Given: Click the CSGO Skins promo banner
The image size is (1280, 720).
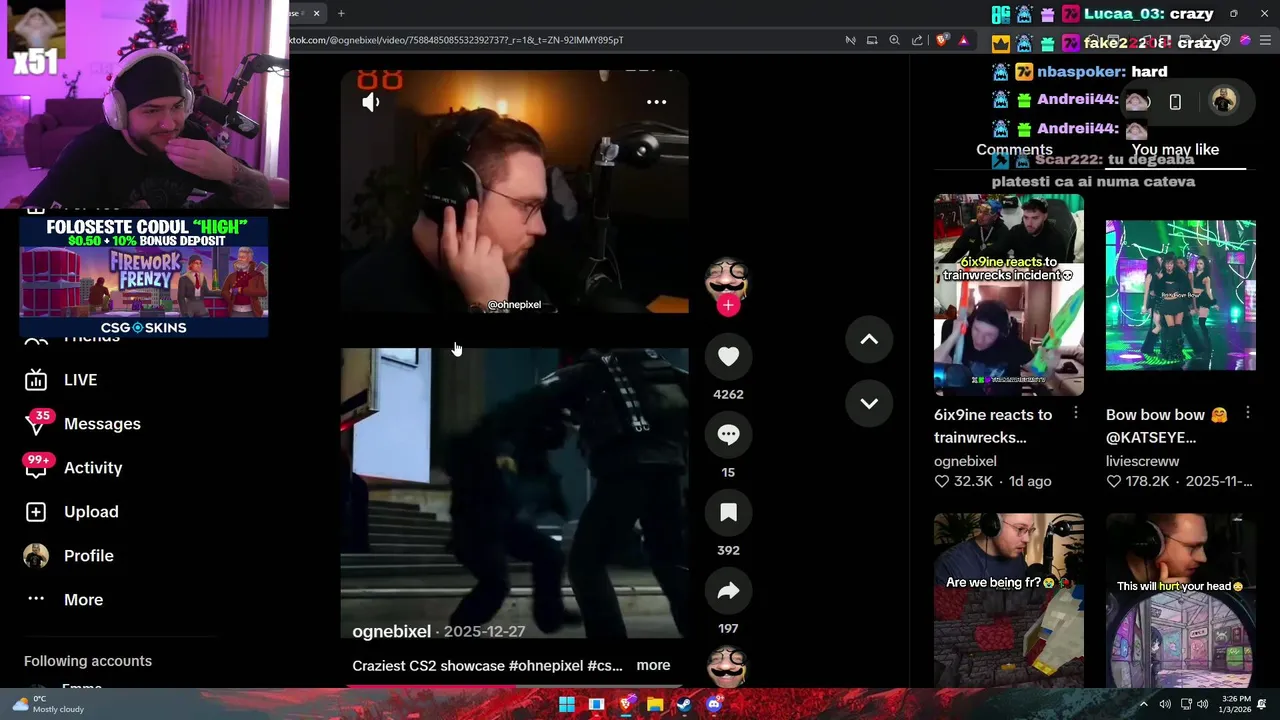Looking at the screenshot, I should [144, 277].
